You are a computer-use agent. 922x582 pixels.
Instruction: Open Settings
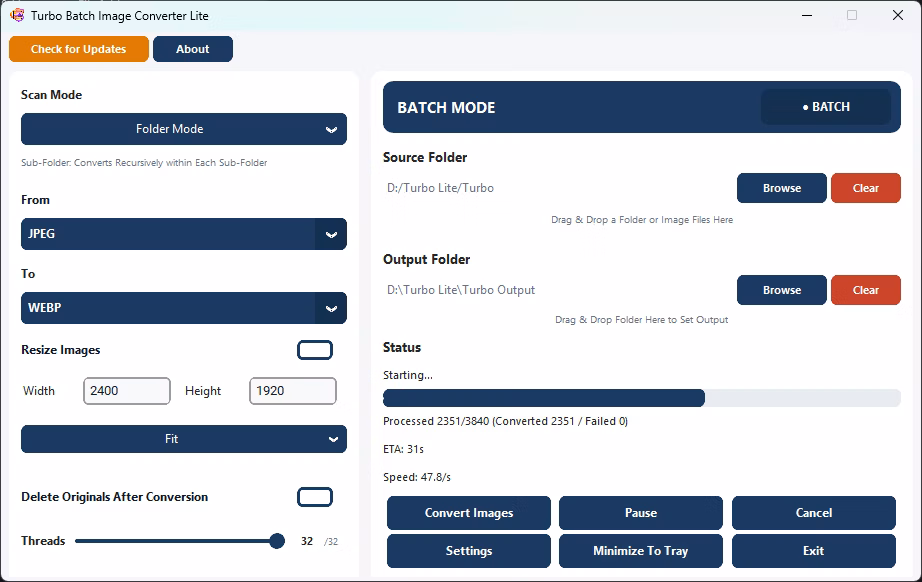point(469,551)
